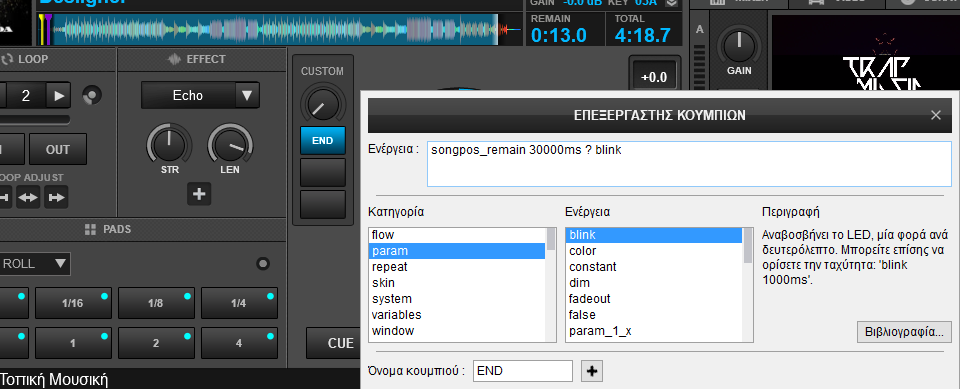Click the loop OUT button
Image resolution: width=960 pixels, height=389 pixels.
pyautogui.click(x=58, y=149)
